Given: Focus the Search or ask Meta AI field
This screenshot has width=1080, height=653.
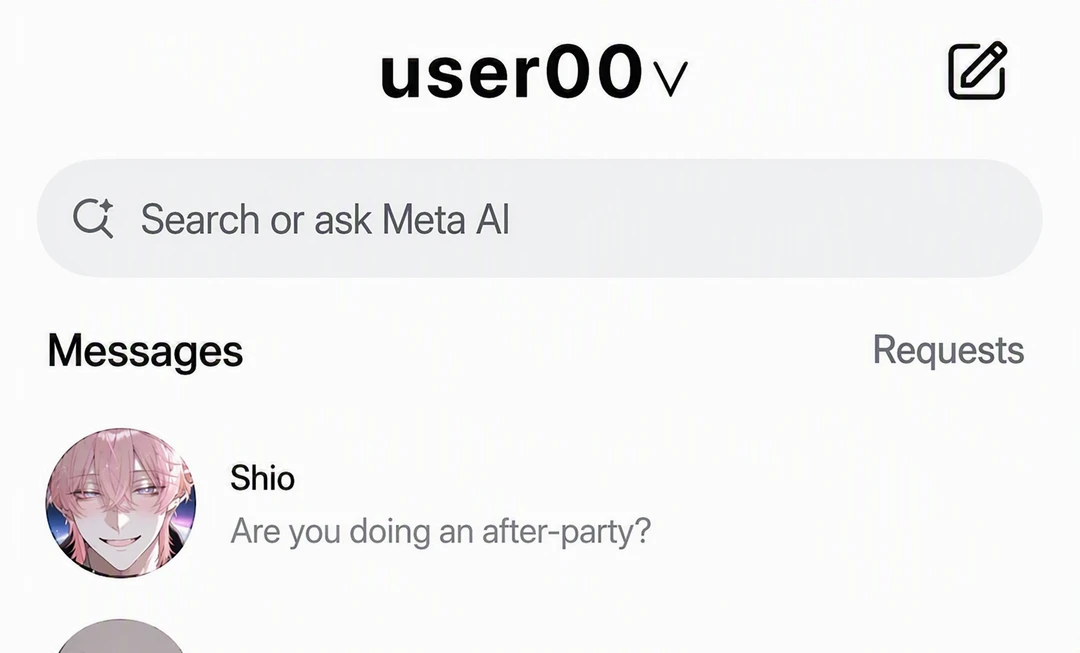Looking at the screenshot, I should pos(539,218).
